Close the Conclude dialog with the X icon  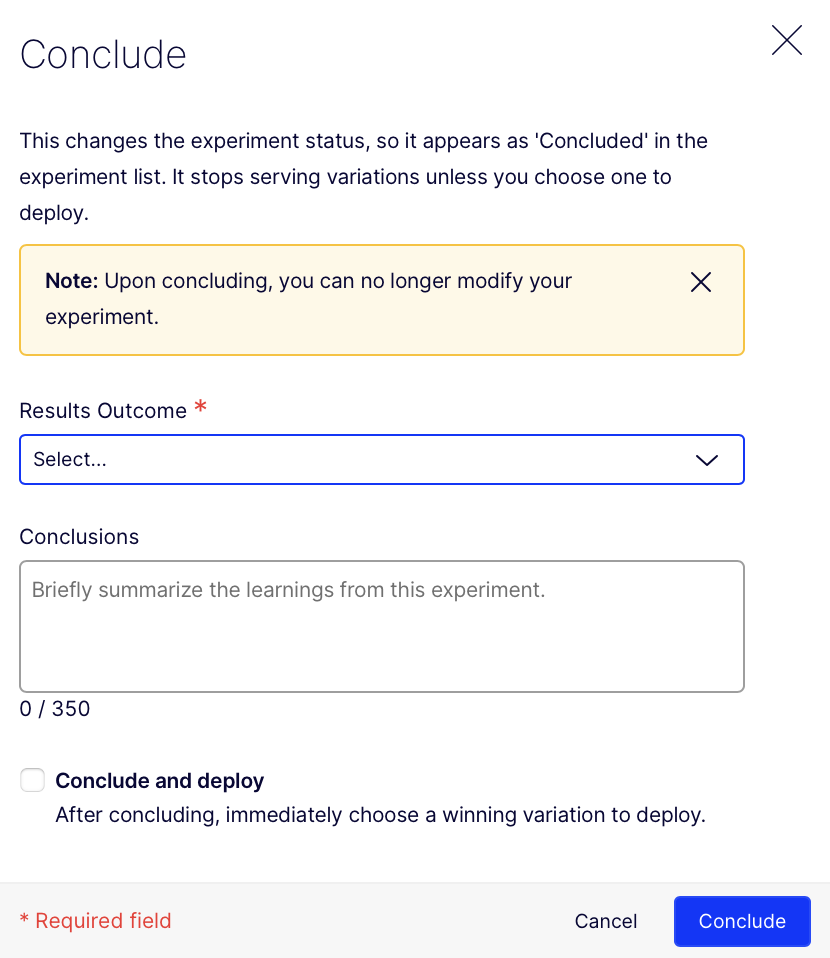point(787,41)
